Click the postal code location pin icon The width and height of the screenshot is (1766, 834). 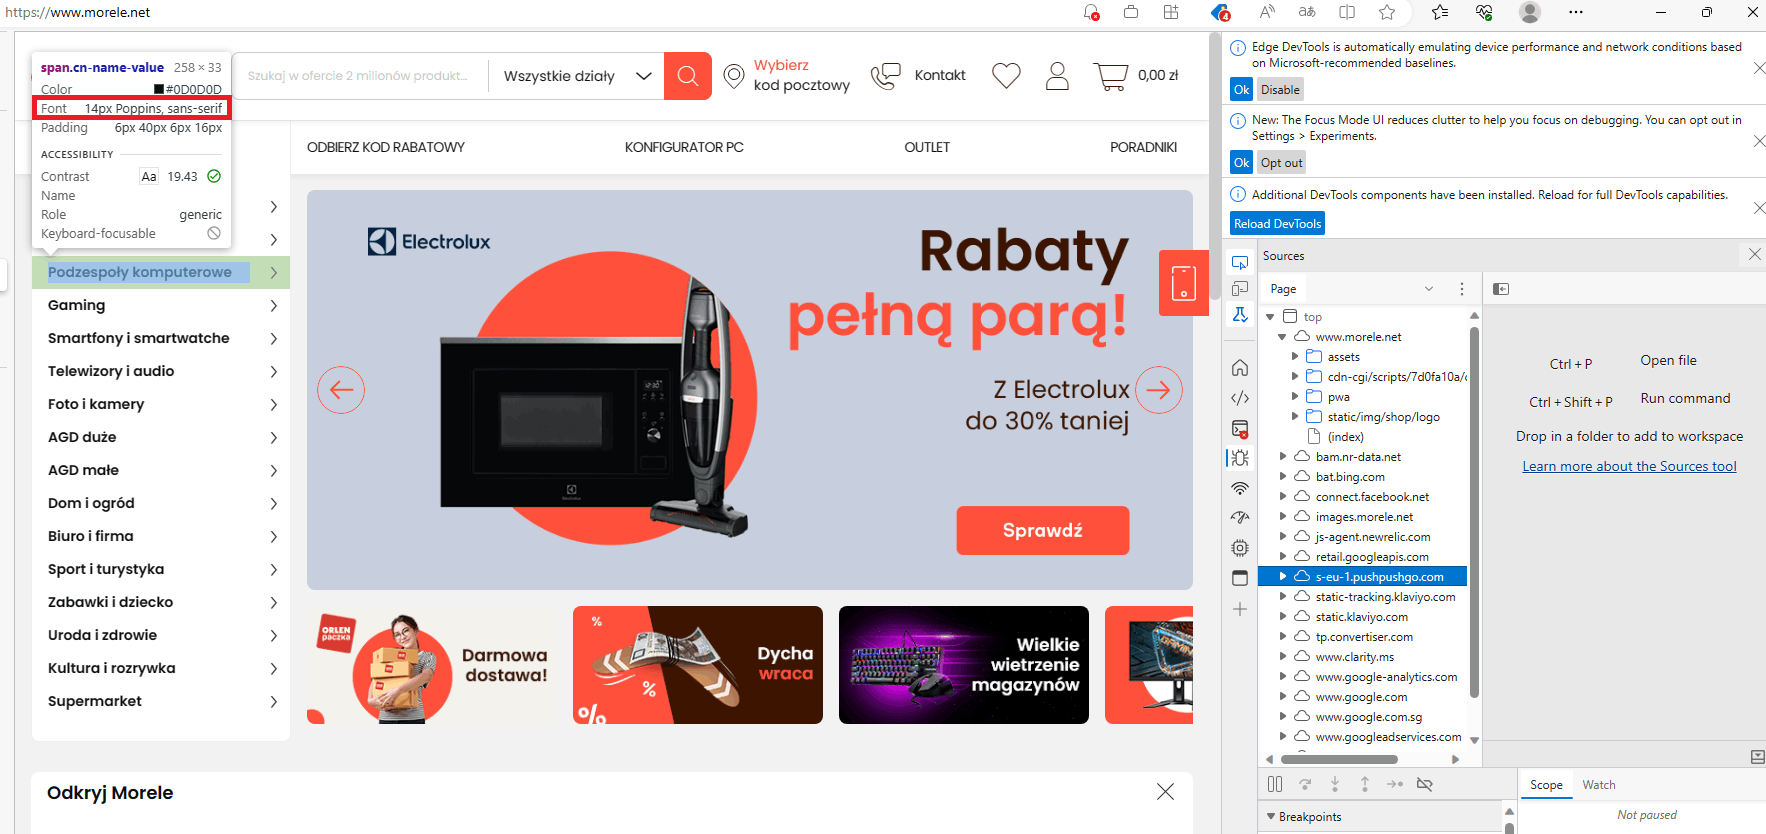point(734,76)
